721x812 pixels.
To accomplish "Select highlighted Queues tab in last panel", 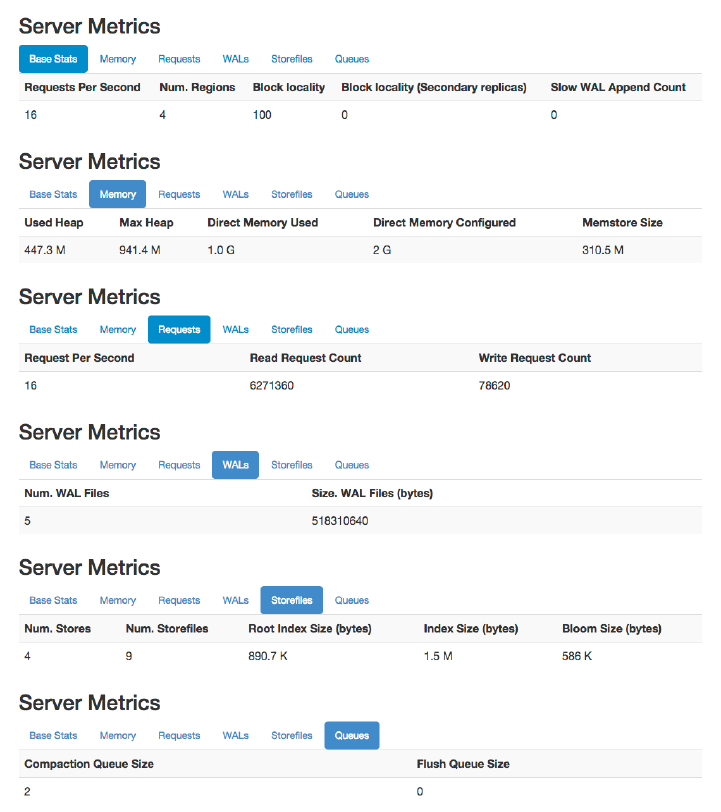I will tap(352, 735).
